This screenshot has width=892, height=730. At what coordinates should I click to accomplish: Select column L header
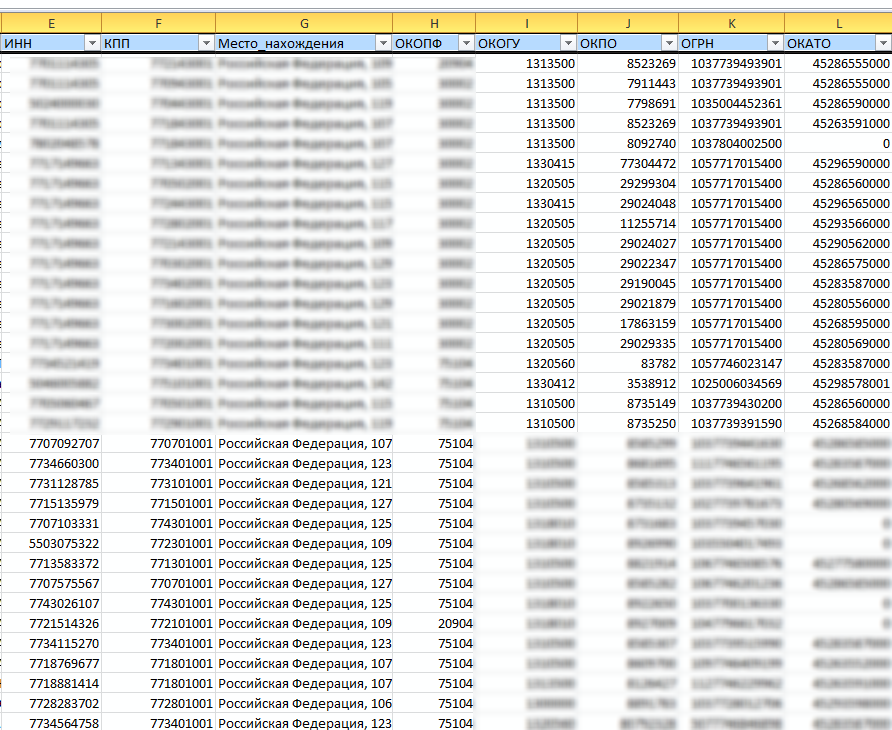point(838,23)
